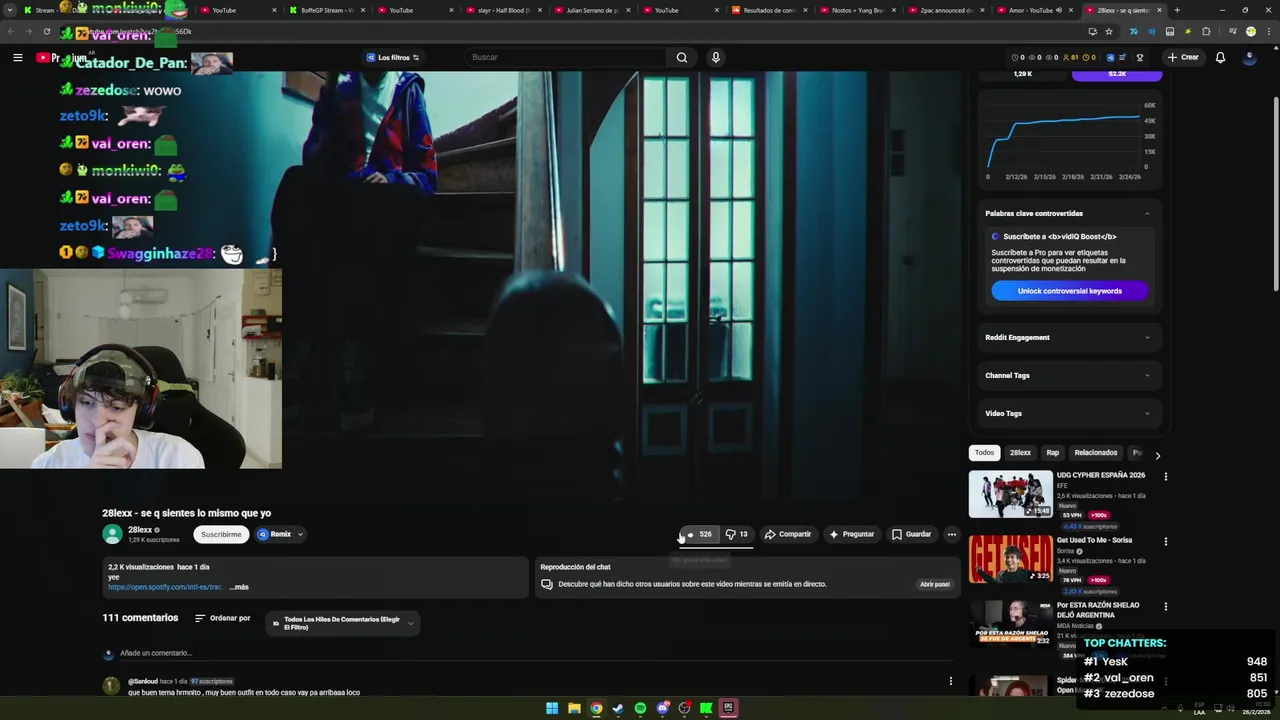
Task: Expand the Reddit Engagement section
Action: [x=1068, y=337]
